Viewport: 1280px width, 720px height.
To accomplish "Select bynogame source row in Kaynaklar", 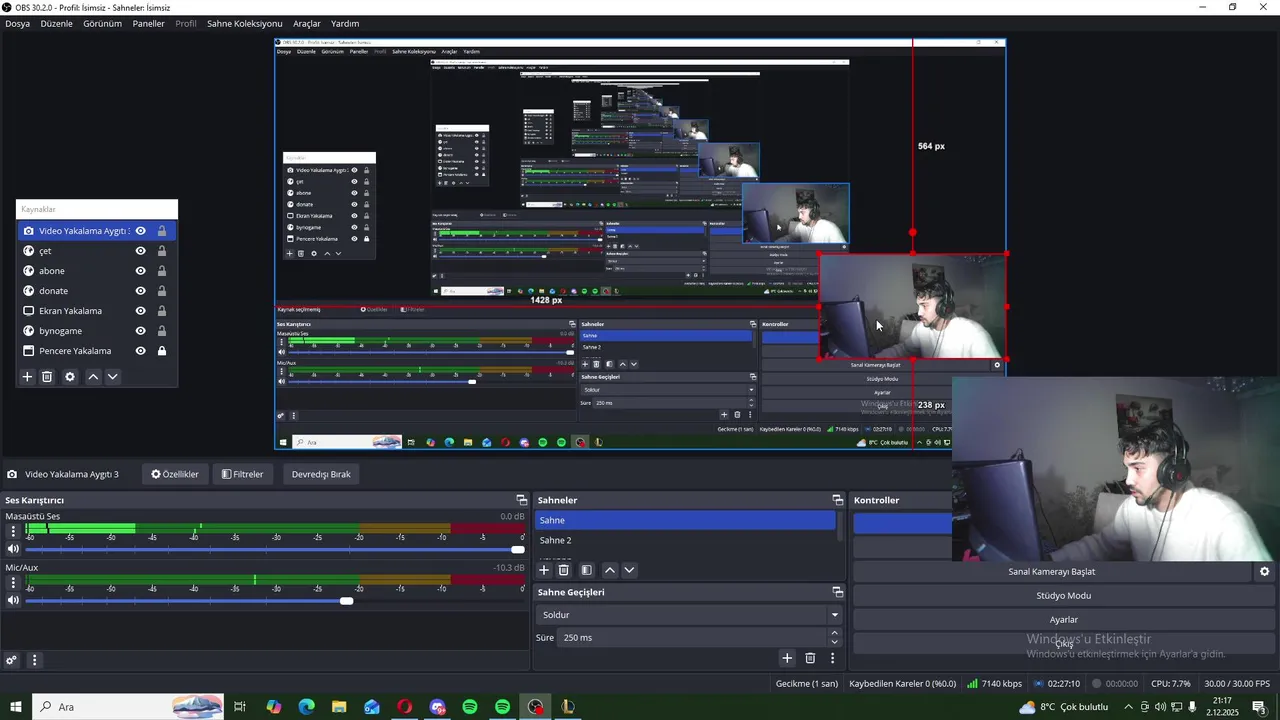I will click(x=97, y=331).
